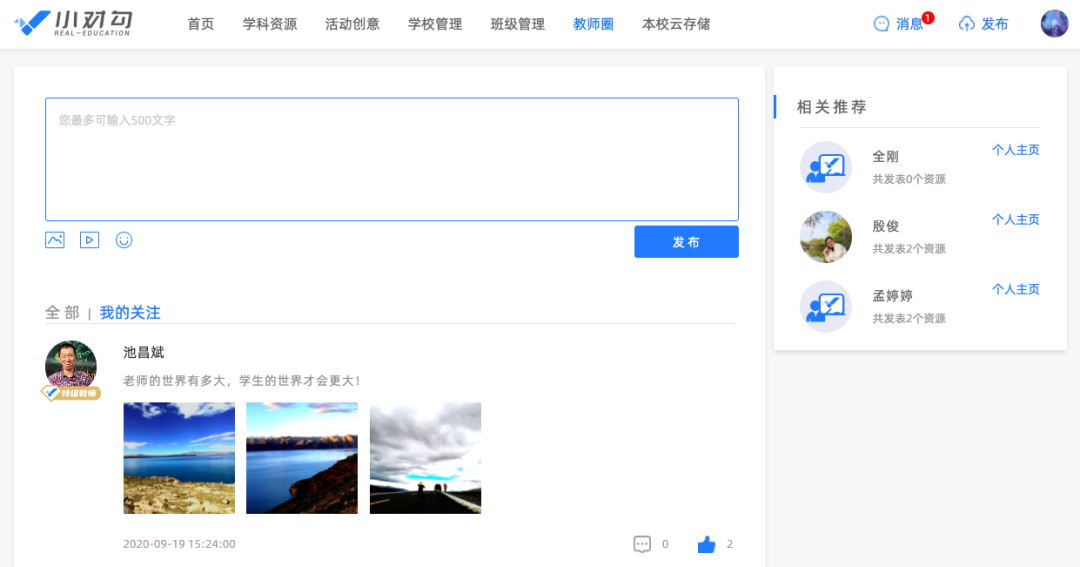Image resolution: width=1080 pixels, height=567 pixels.
Task: Click the insert image icon below text box
Action: pos(55,240)
